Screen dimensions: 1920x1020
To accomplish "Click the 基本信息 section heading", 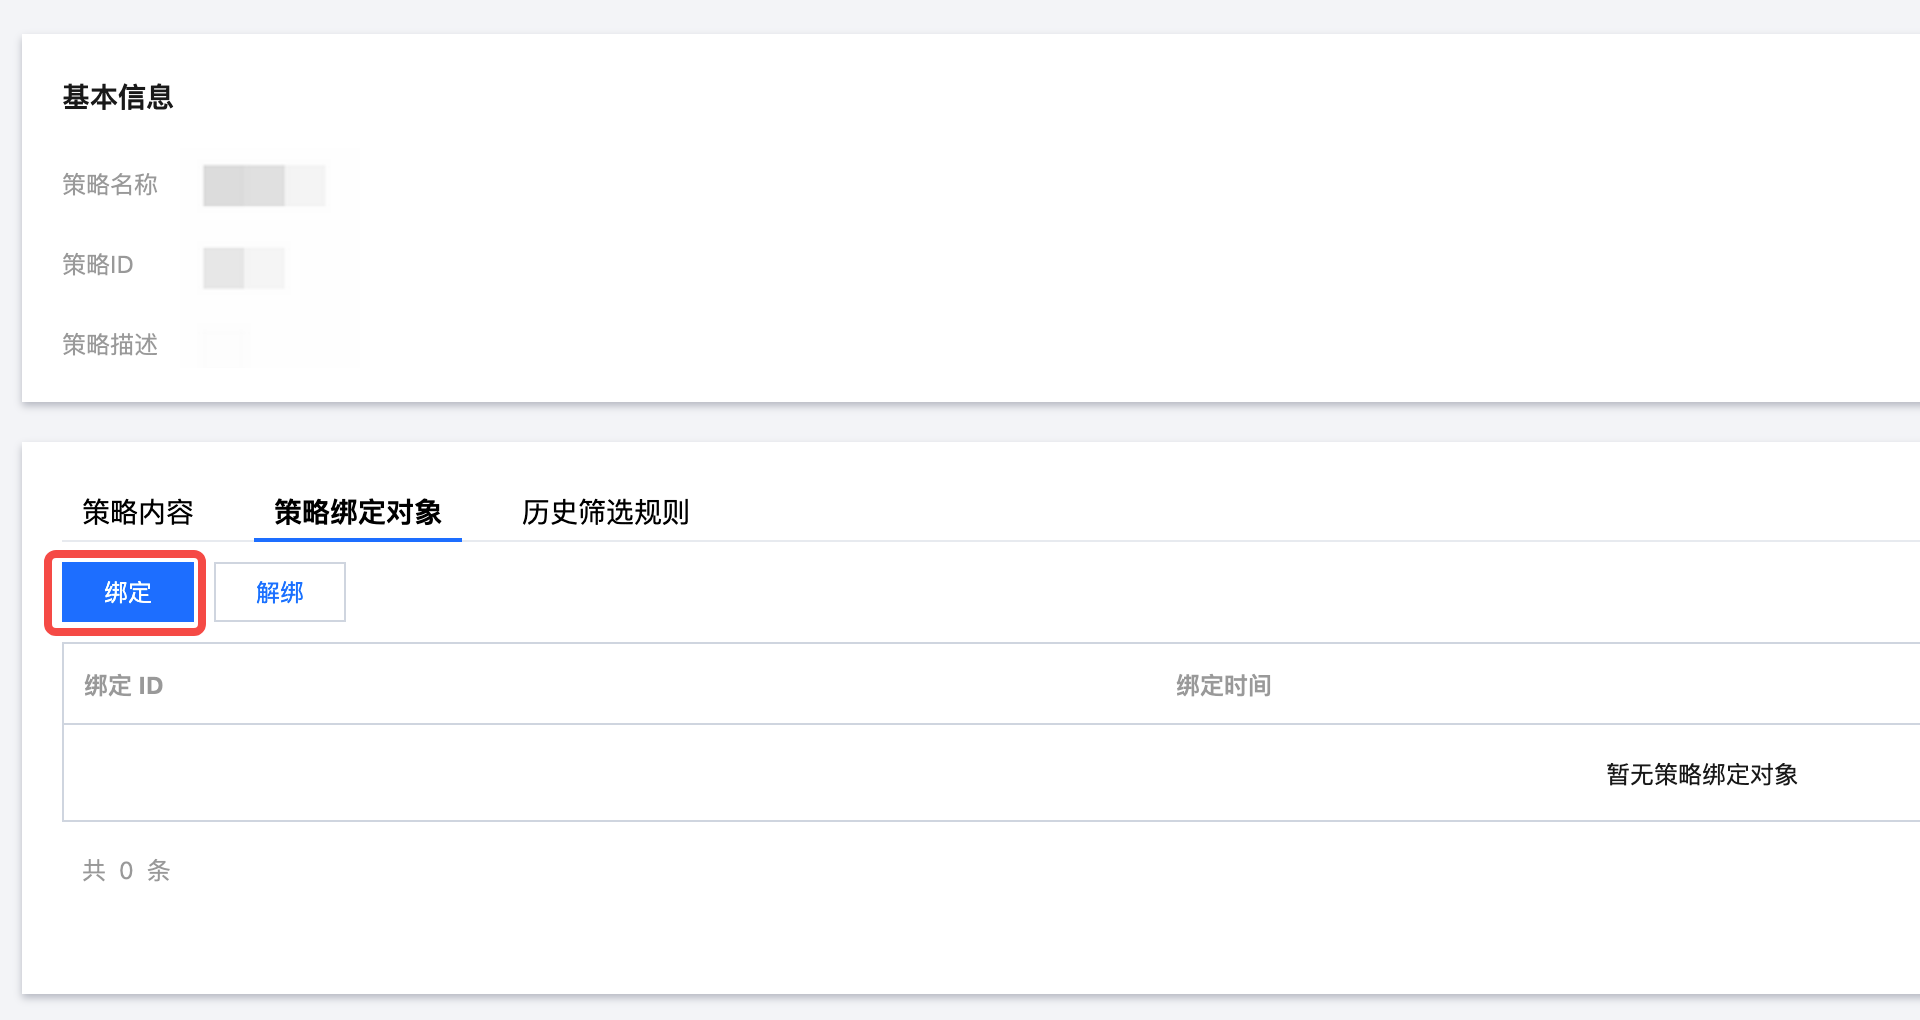I will [118, 97].
